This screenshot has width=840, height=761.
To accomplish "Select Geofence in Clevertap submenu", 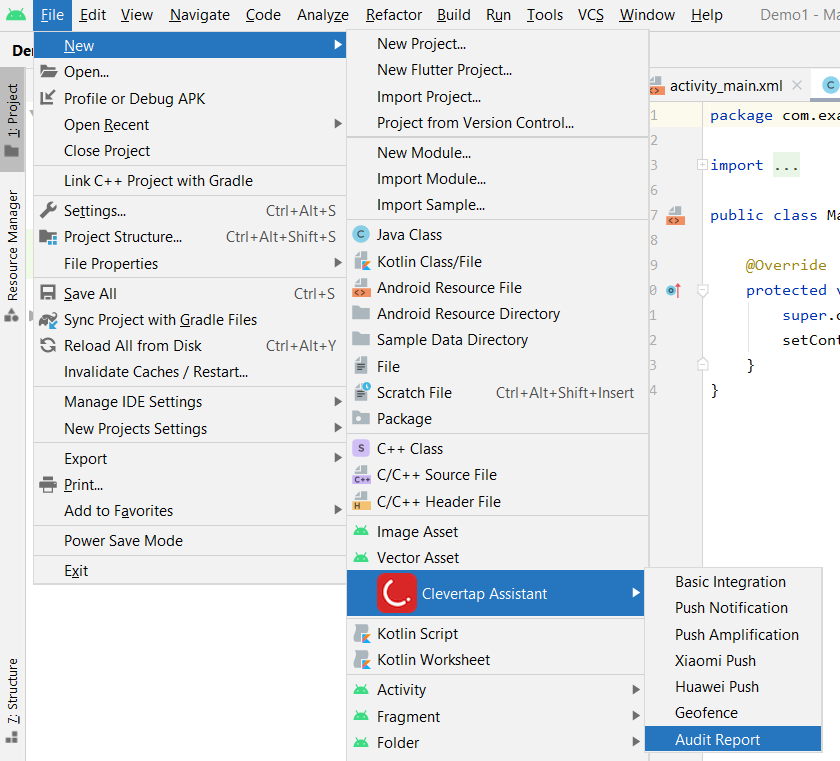I will (732, 713).
